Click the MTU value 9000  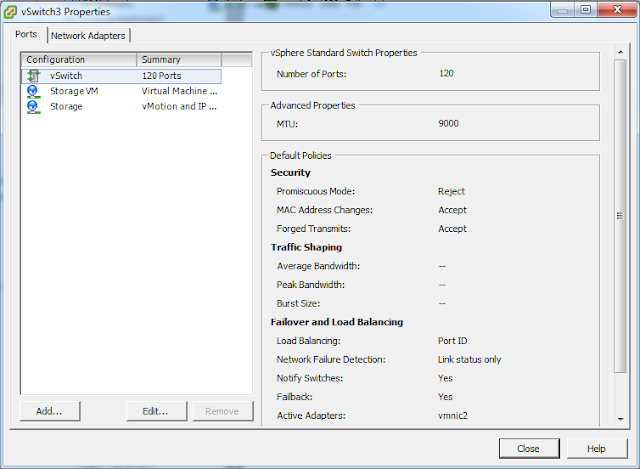point(449,124)
